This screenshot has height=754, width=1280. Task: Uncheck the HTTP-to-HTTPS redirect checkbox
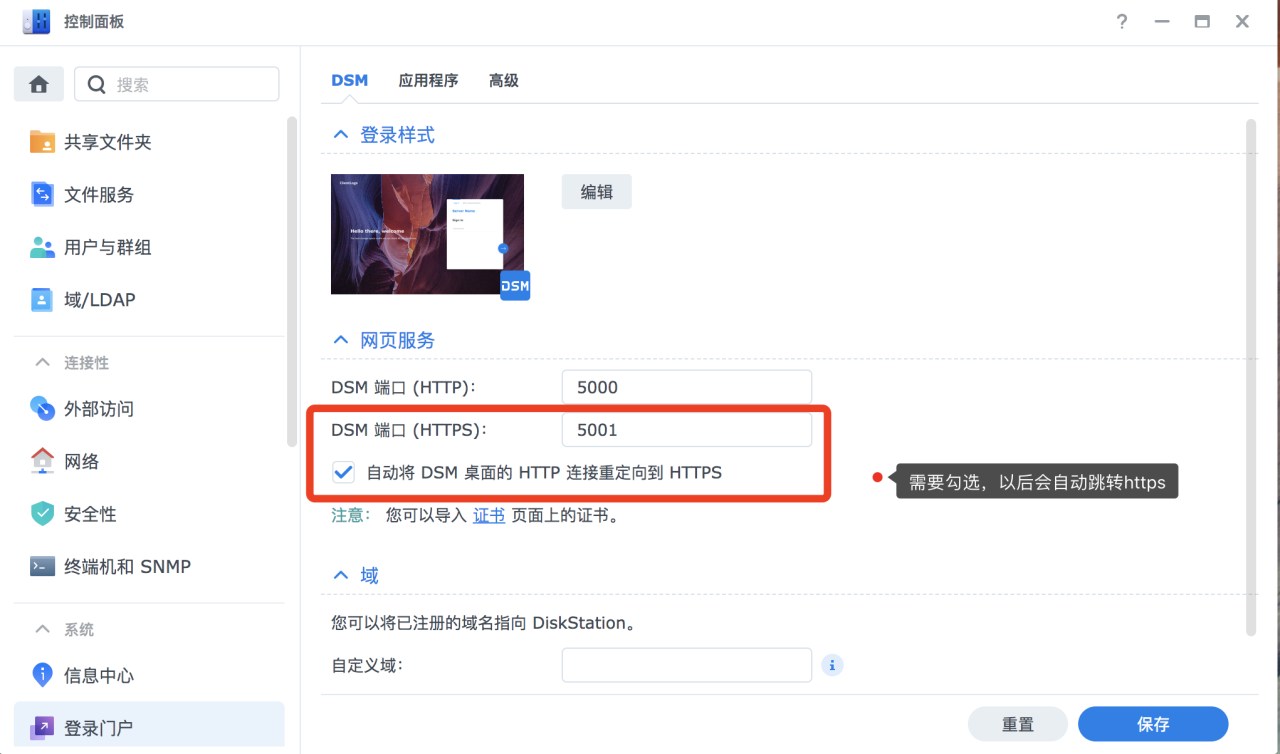[x=343, y=472]
